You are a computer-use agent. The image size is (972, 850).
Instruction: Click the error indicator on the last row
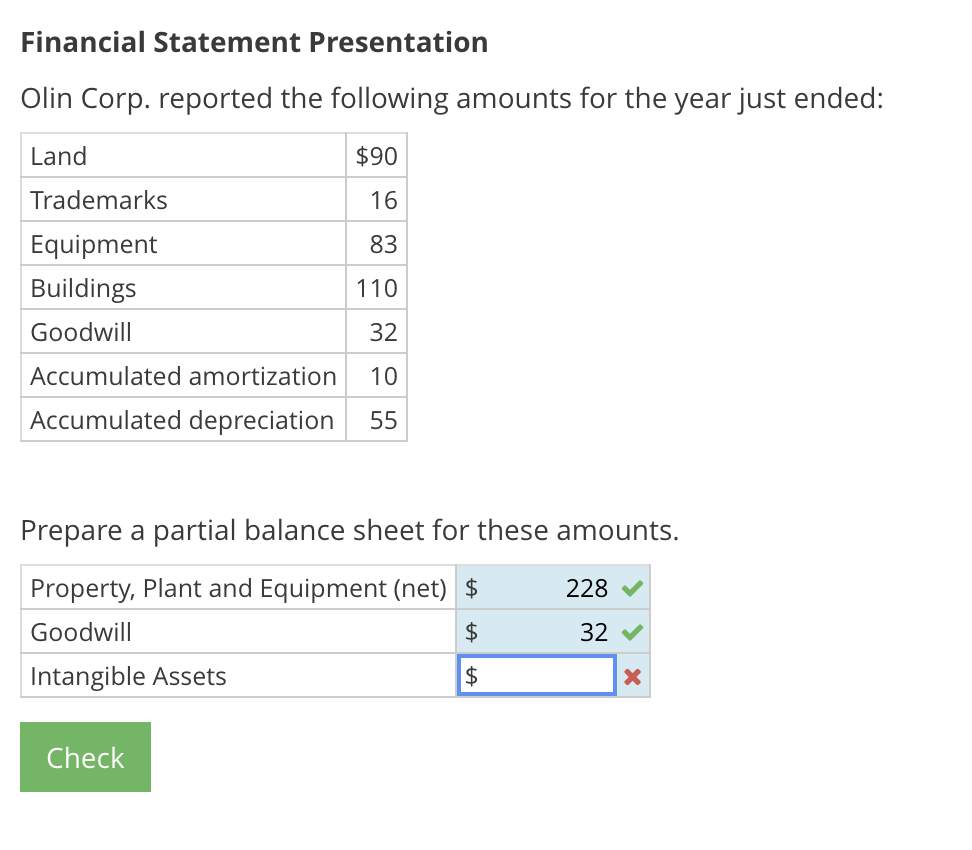[x=634, y=675]
